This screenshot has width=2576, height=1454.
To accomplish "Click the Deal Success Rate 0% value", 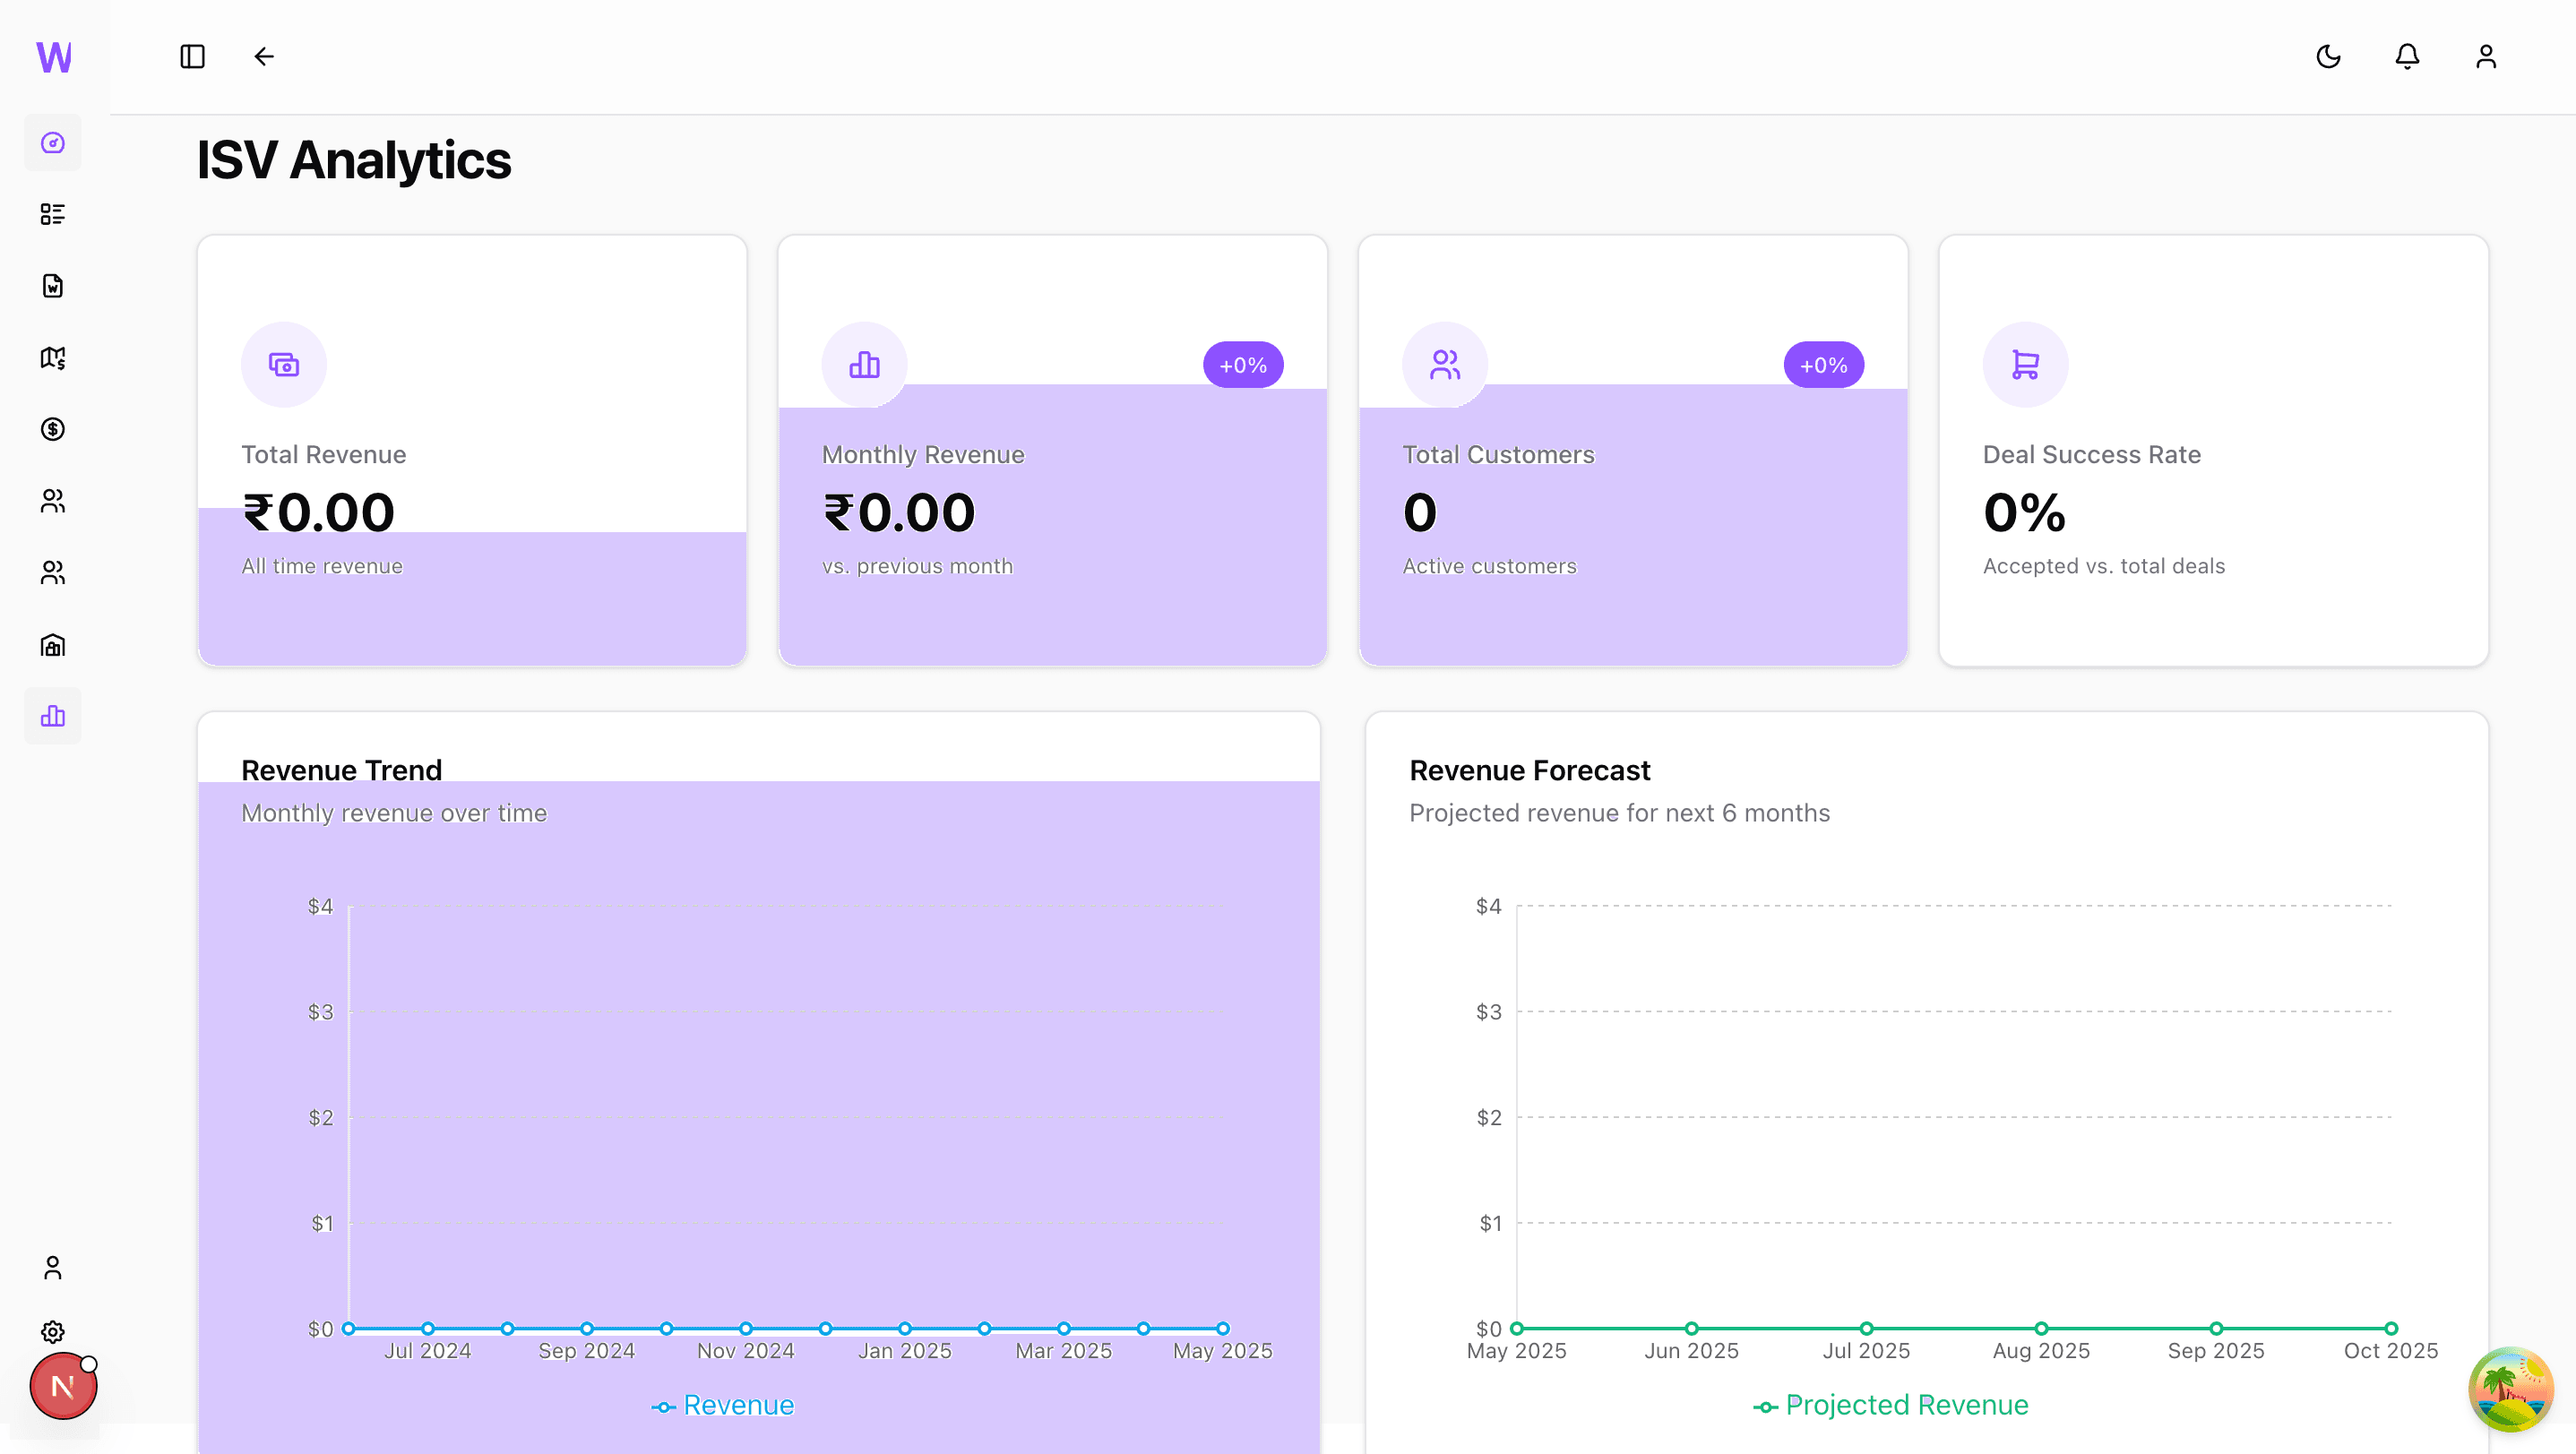I will 2024,513.
